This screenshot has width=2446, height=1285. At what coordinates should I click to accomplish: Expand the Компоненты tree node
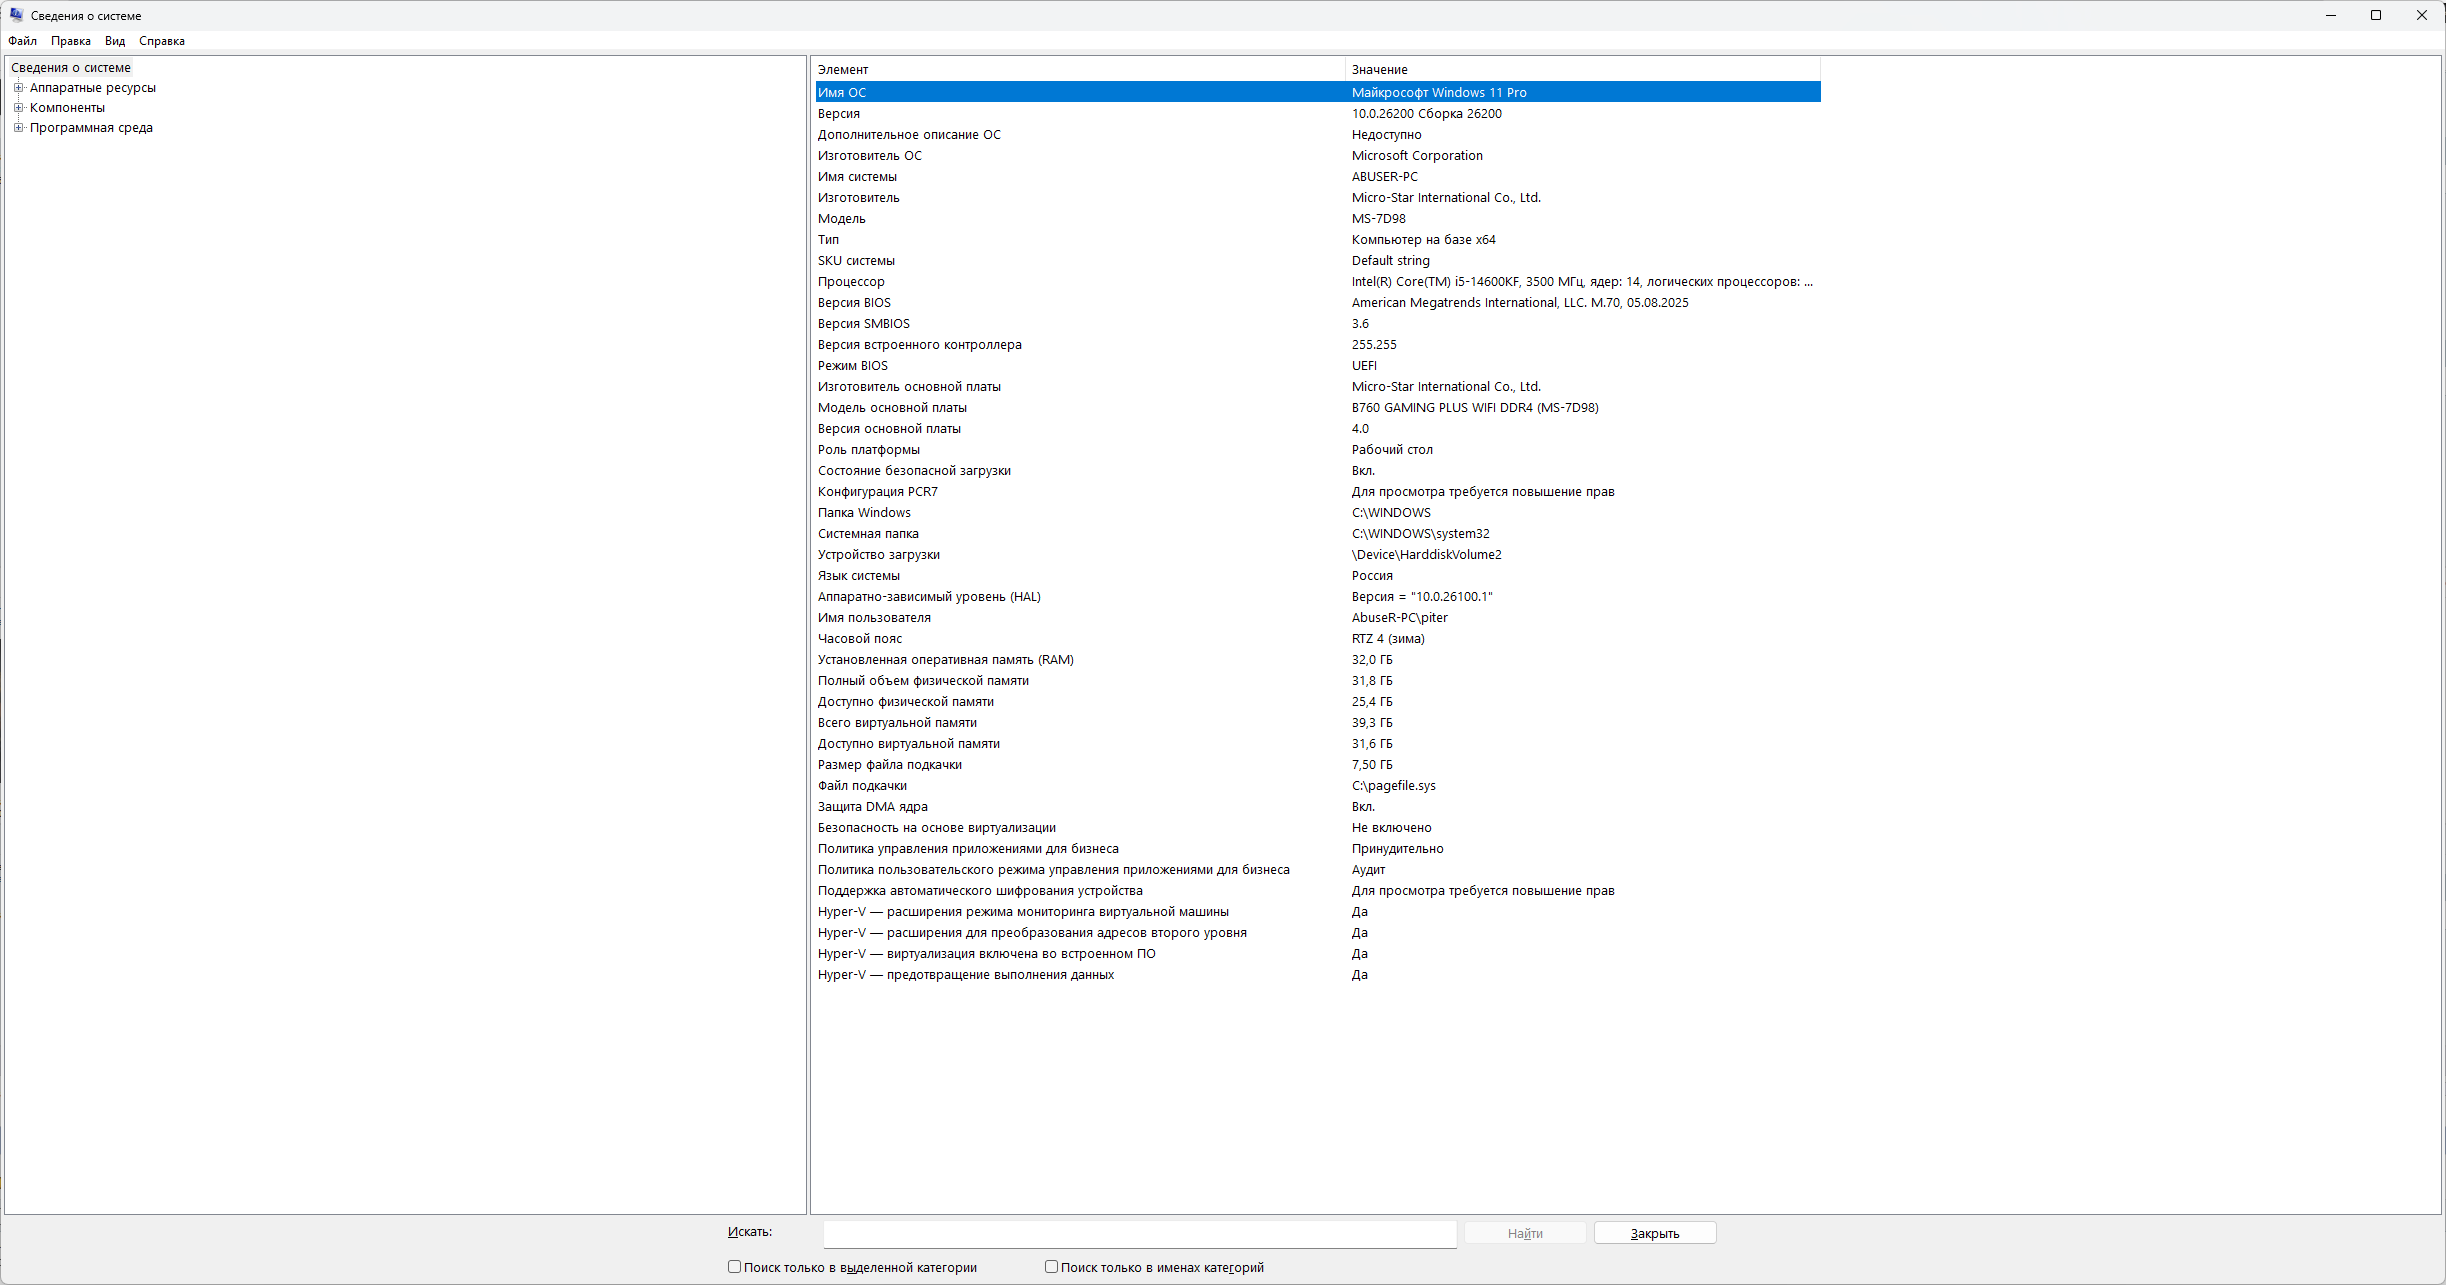click(18, 108)
